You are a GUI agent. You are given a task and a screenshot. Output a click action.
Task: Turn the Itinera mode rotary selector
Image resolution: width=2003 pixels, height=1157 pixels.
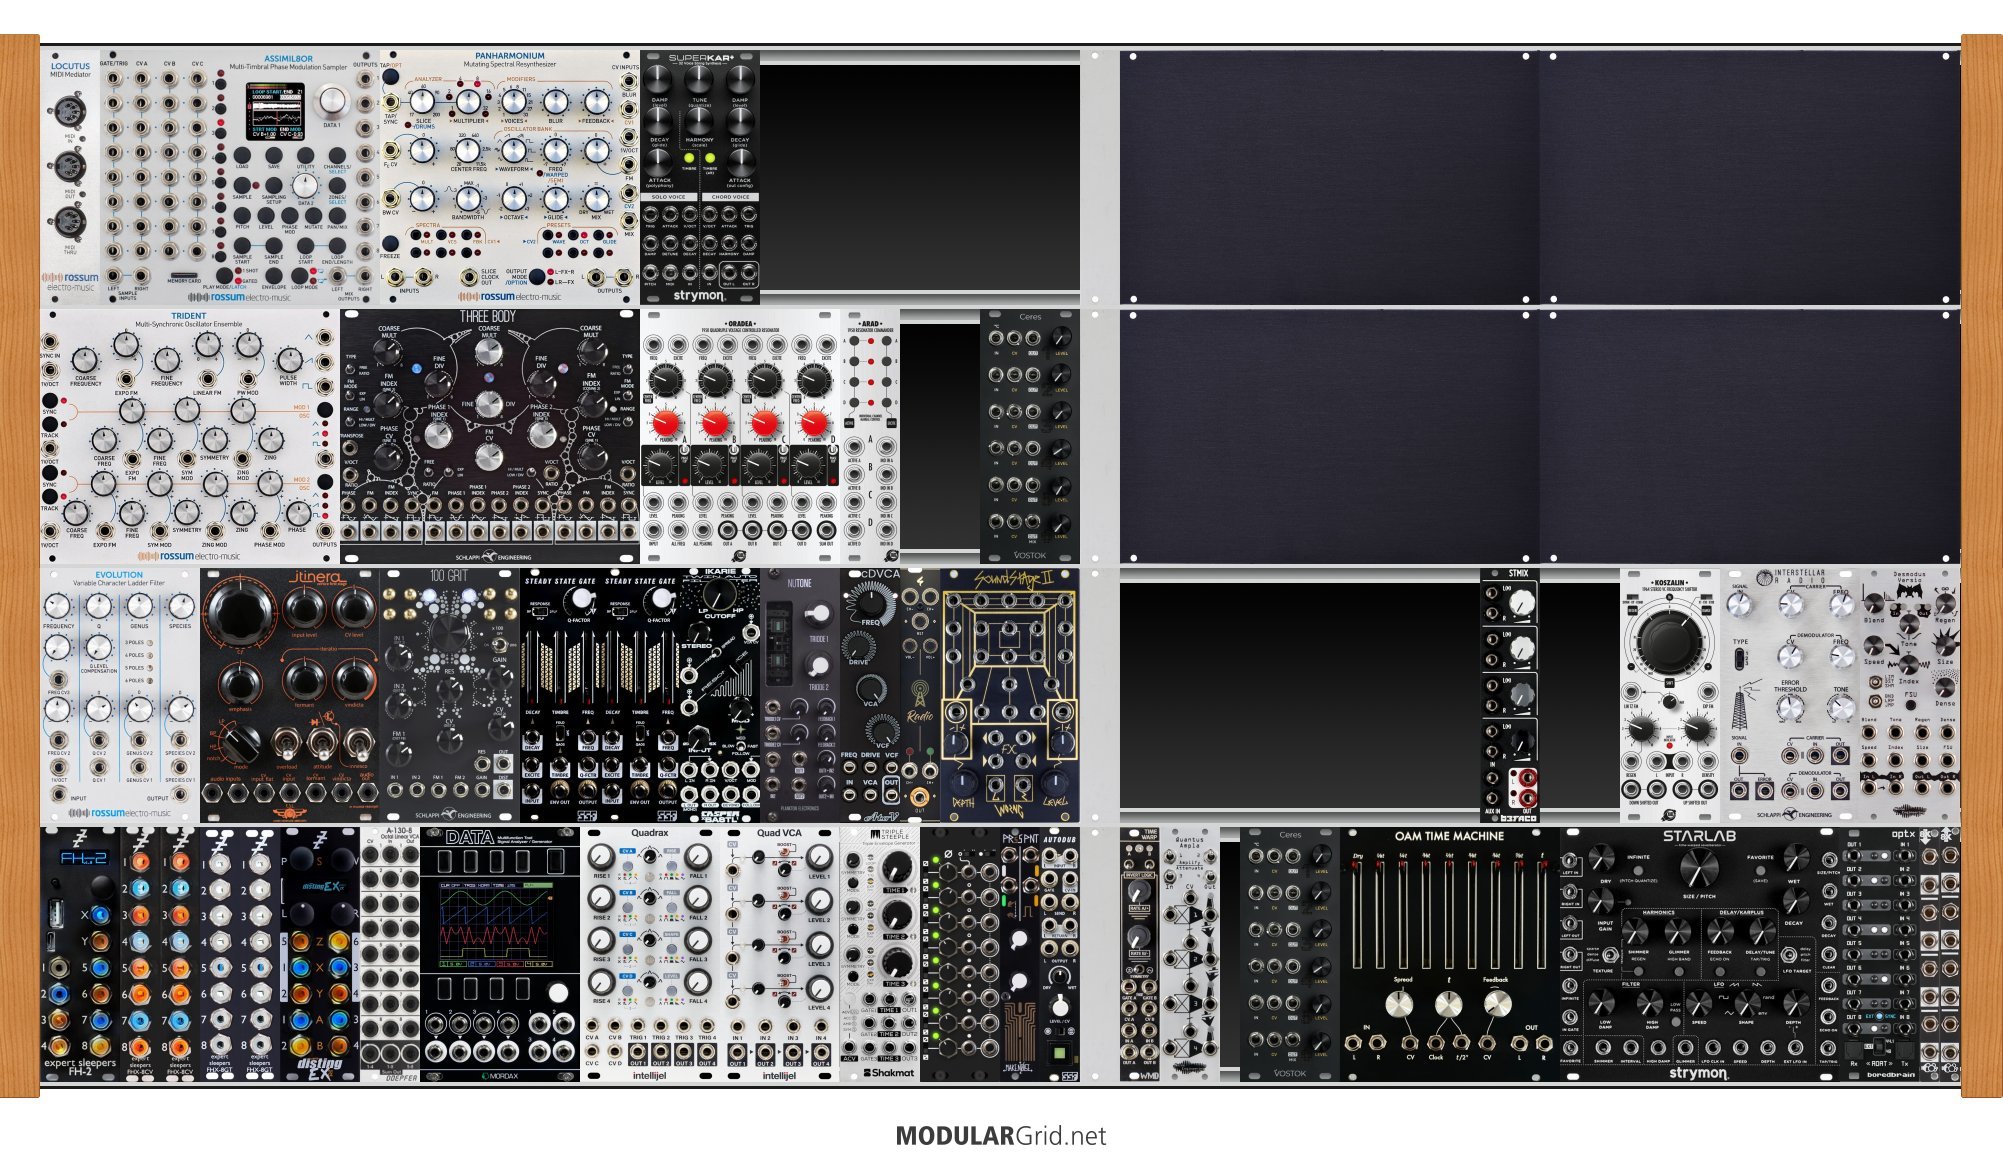click(x=240, y=743)
